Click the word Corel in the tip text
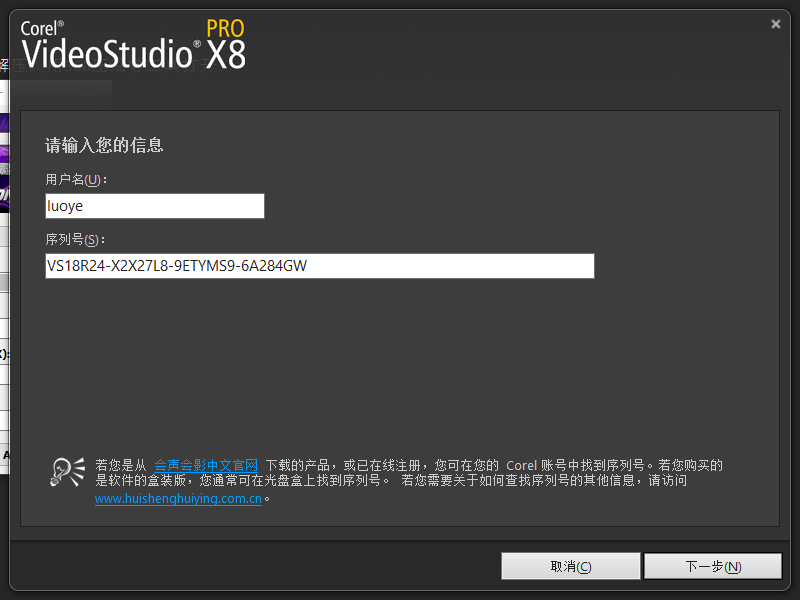Screen dimensions: 800x600 coord(521,465)
